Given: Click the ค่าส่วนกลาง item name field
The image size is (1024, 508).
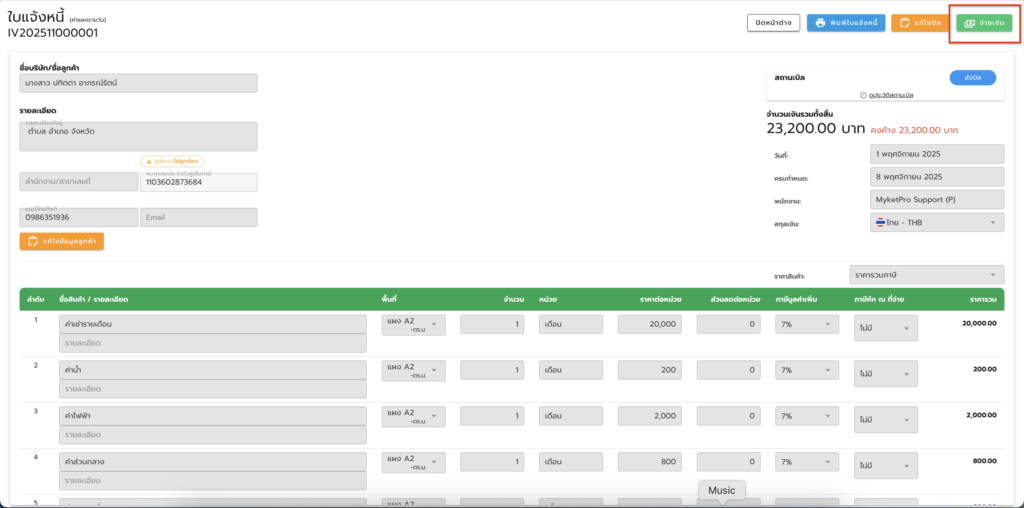Looking at the screenshot, I should (x=212, y=462).
